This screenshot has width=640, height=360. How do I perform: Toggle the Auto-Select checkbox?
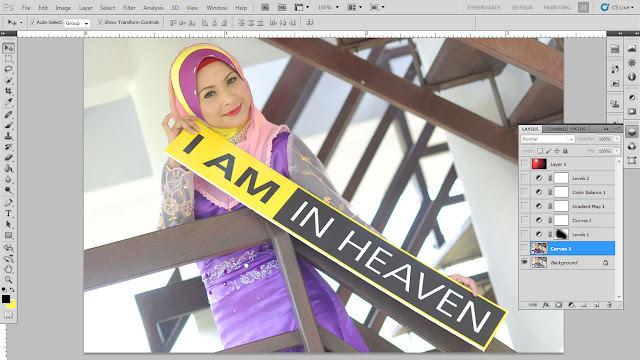coord(32,22)
